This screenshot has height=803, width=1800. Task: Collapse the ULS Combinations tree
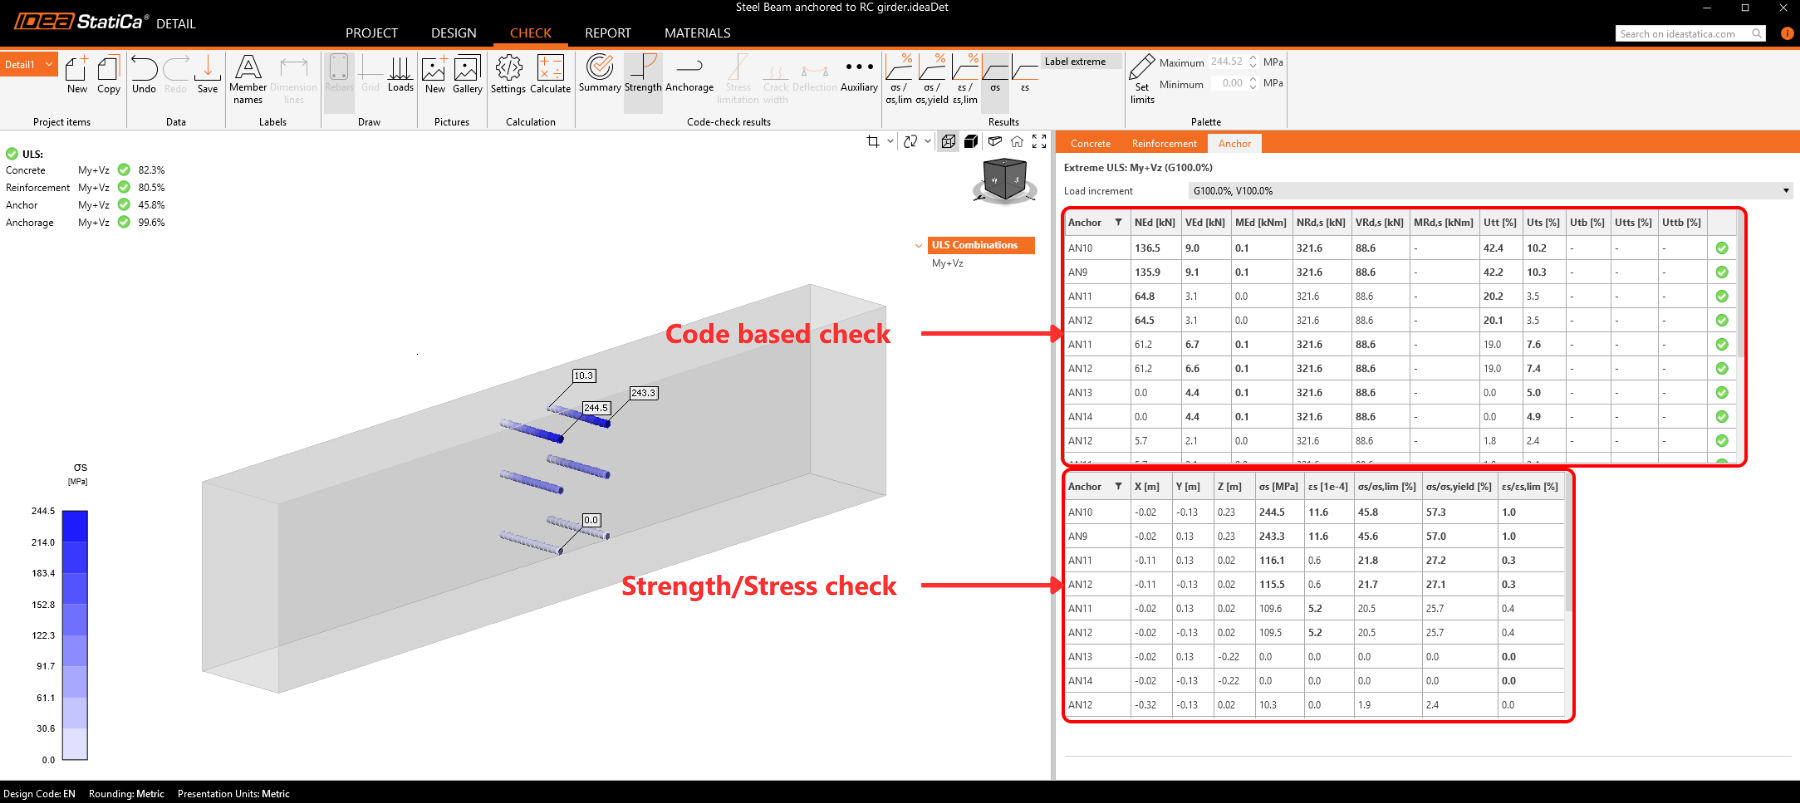coord(919,246)
